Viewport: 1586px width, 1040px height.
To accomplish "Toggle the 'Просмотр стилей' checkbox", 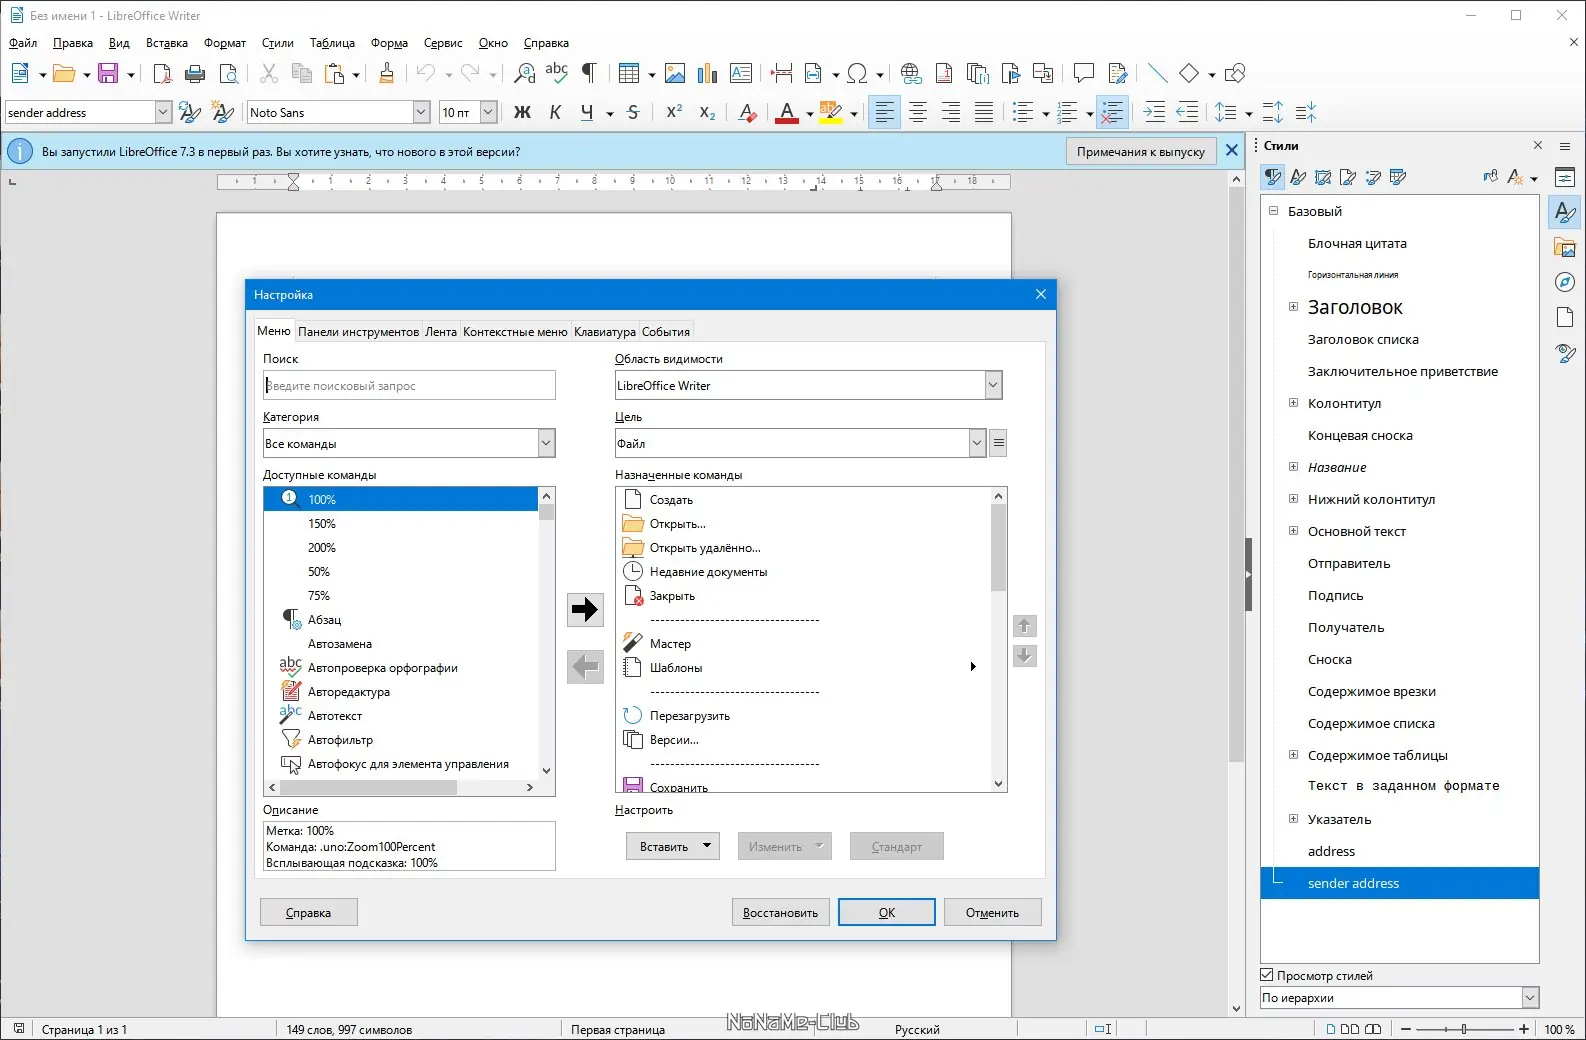I will [x=1267, y=975].
